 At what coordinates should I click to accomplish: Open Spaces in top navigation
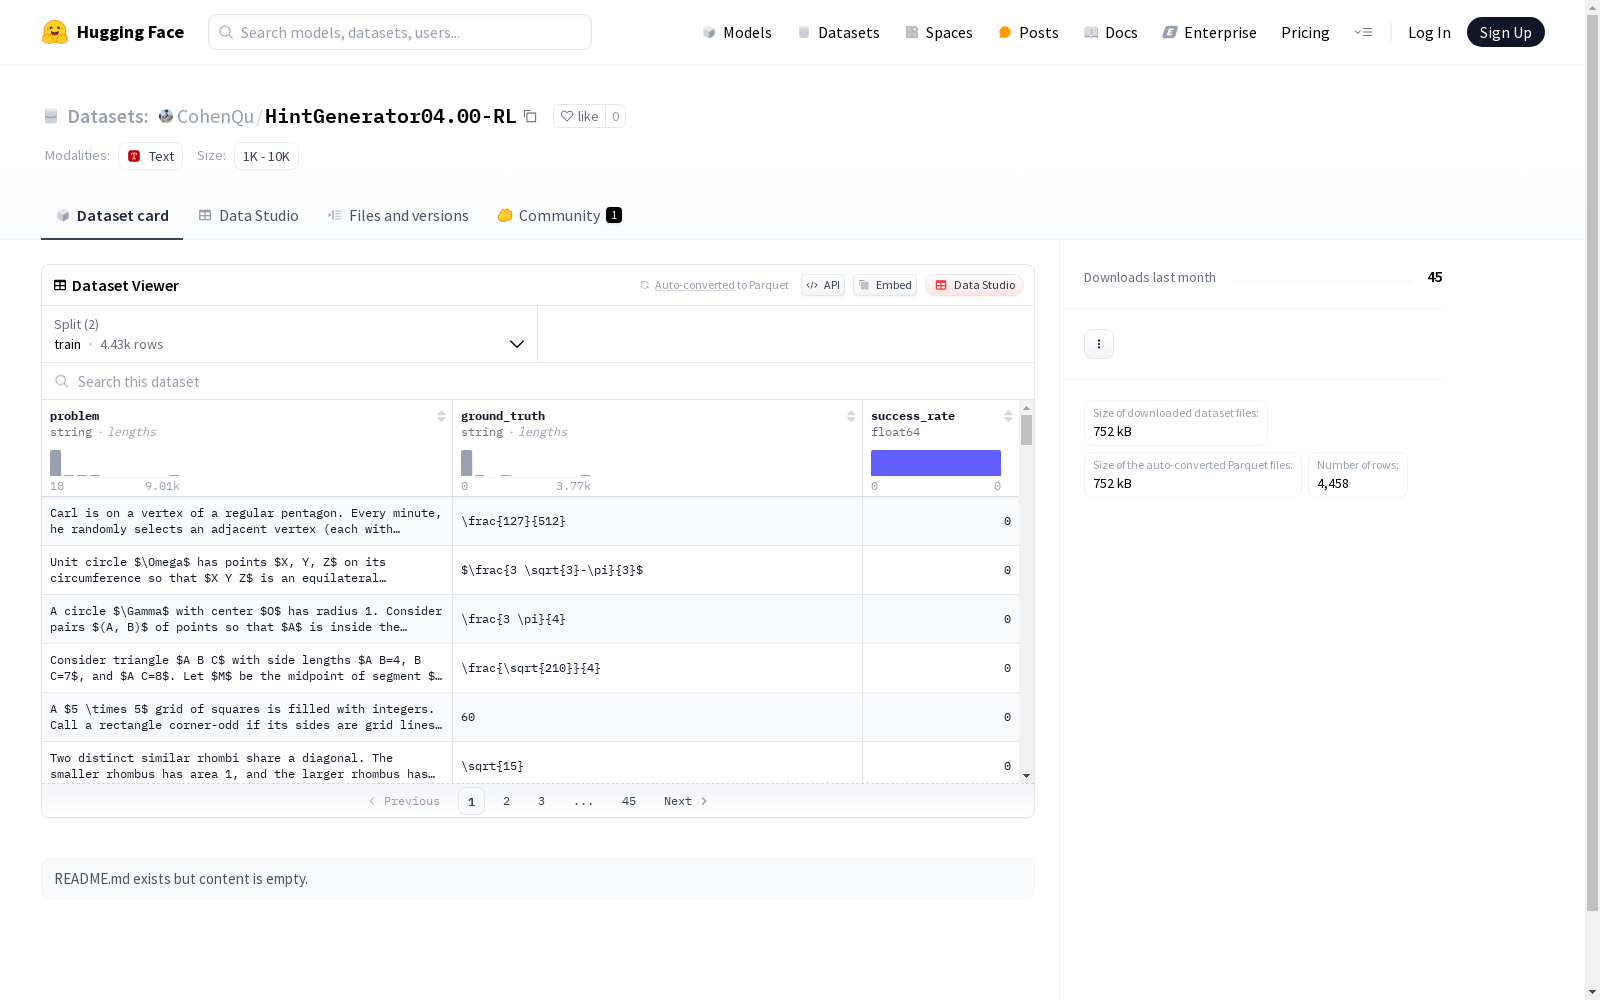coord(939,32)
